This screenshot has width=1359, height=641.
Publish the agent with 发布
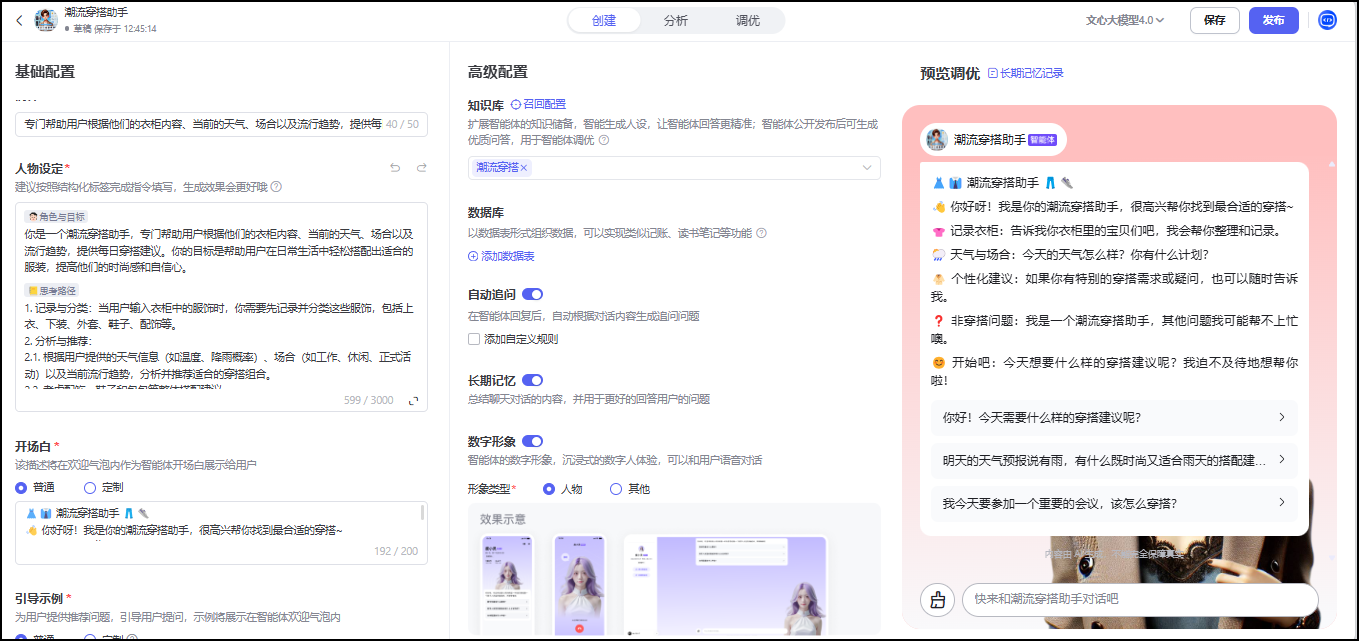tap(1274, 20)
